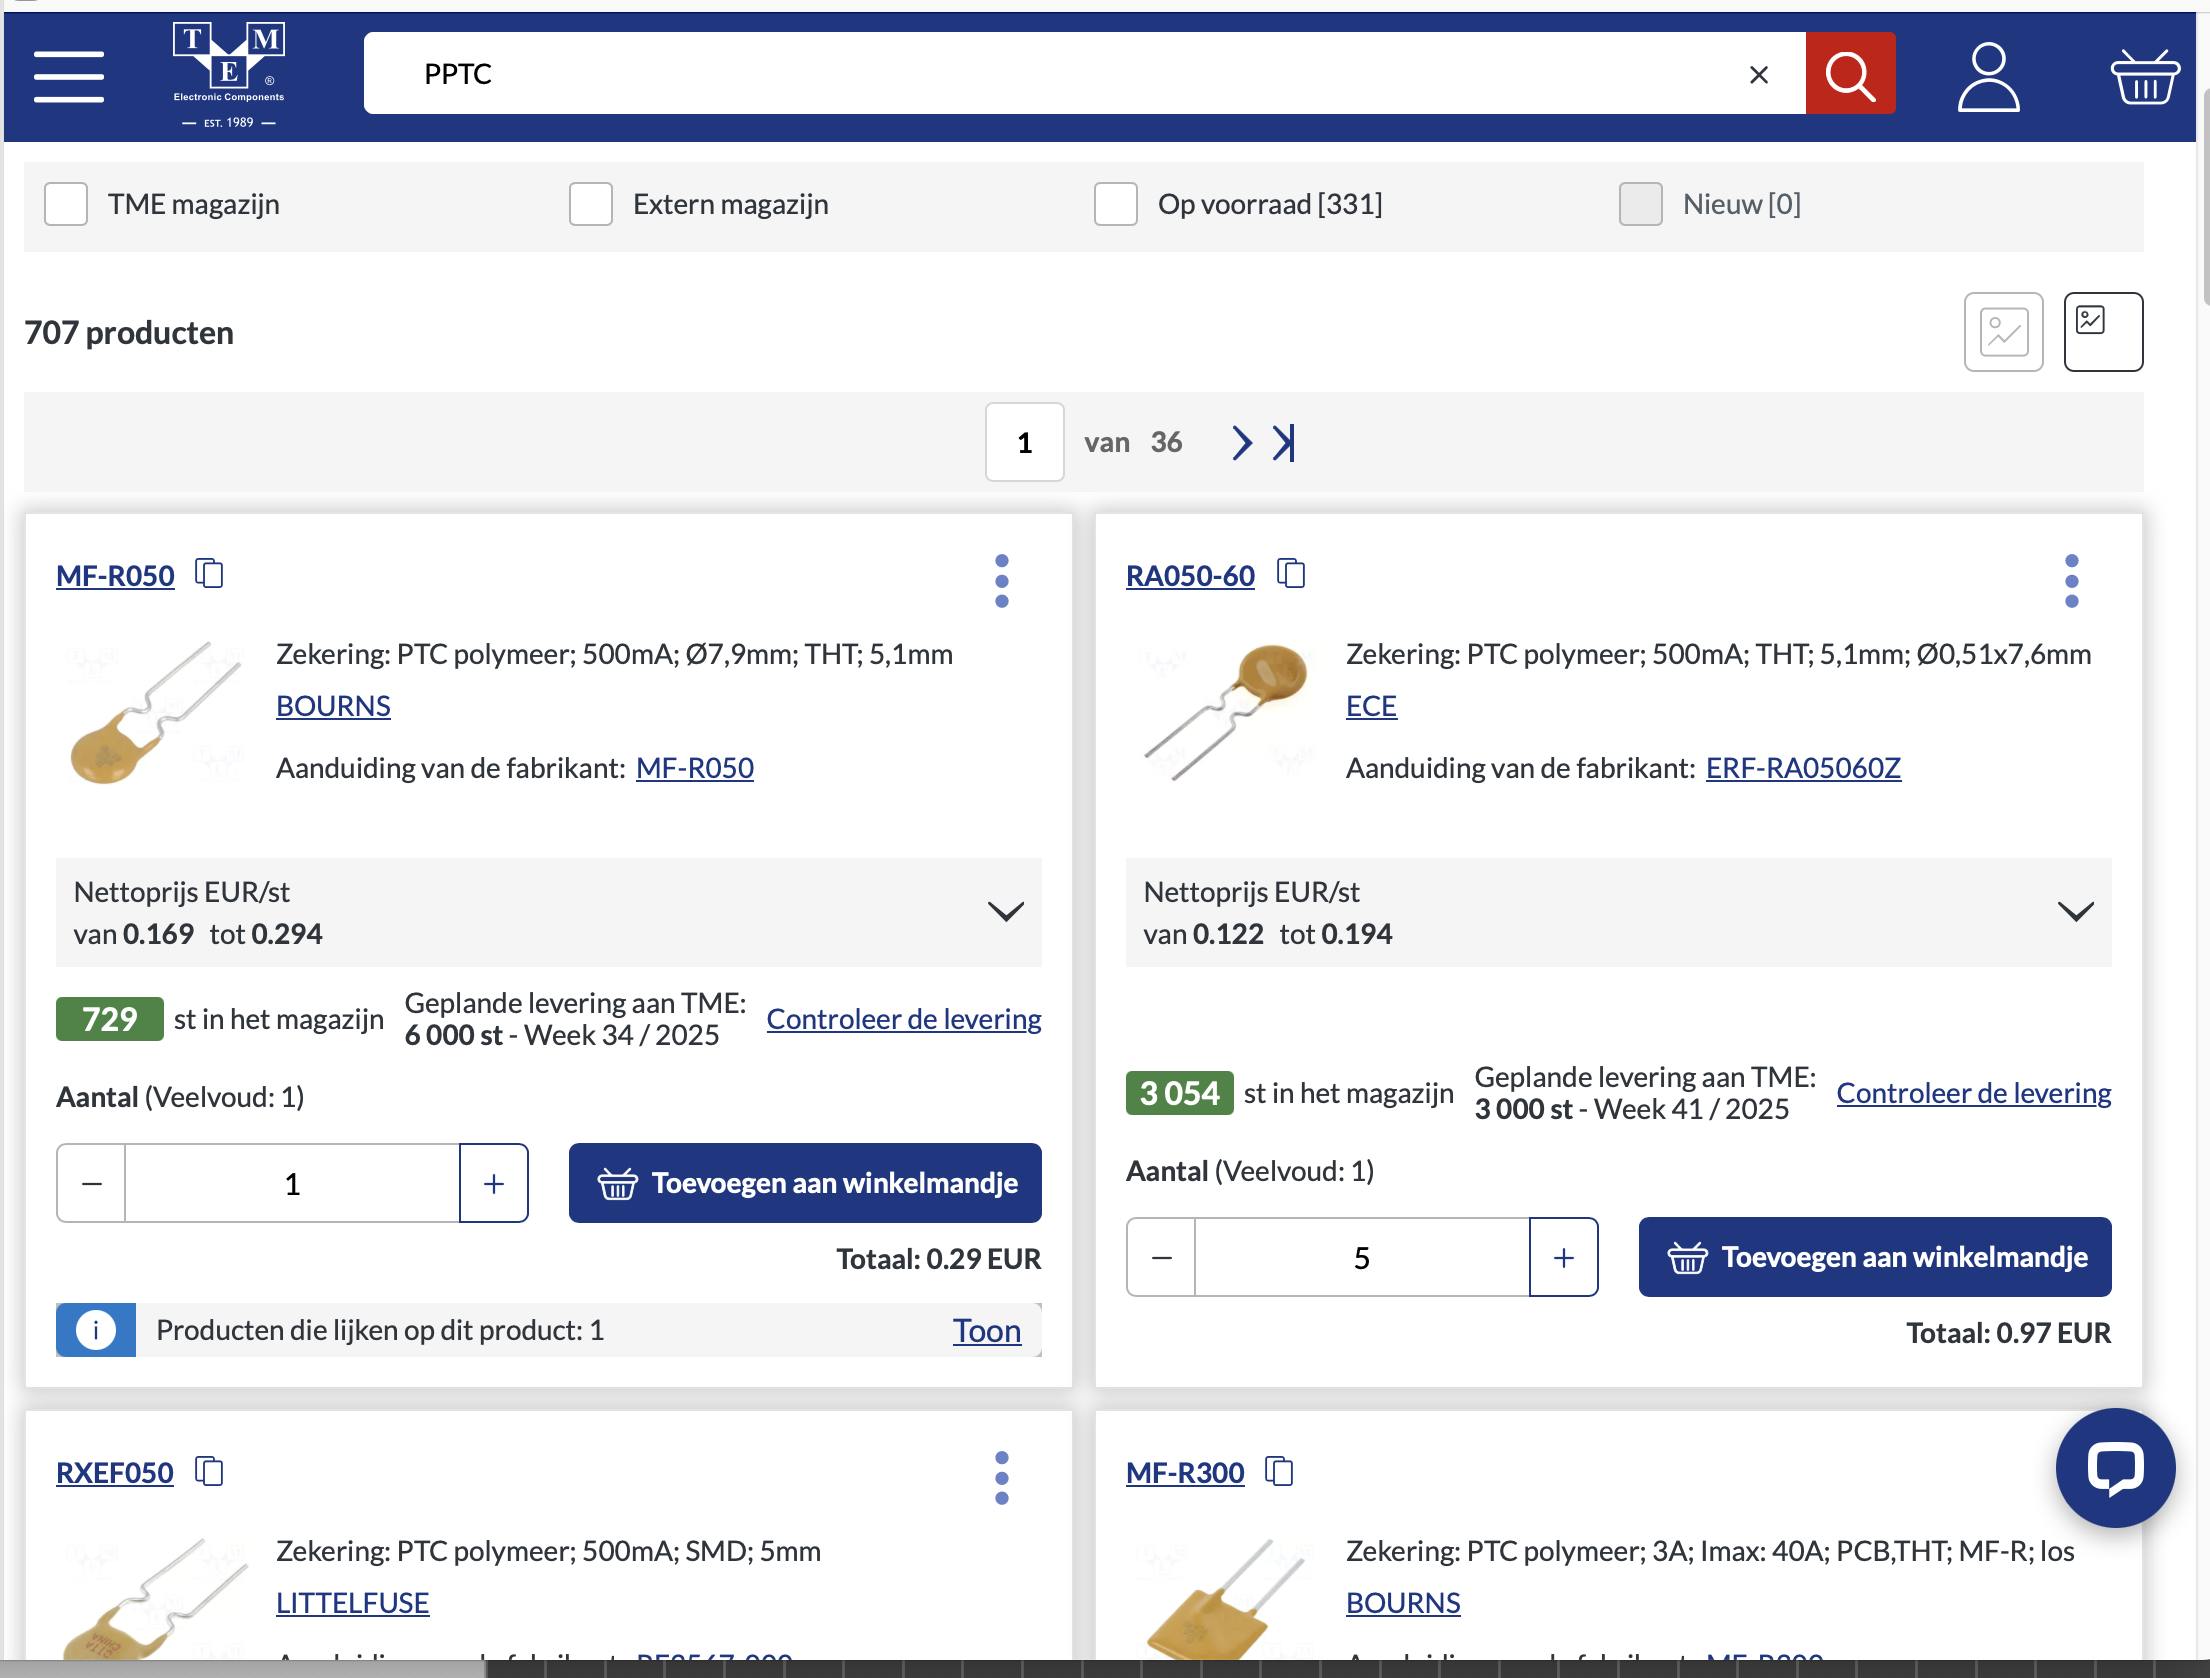Show similar products via Toon link
The height and width of the screenshot is (1678, 2210).
tap(987, 1330)
